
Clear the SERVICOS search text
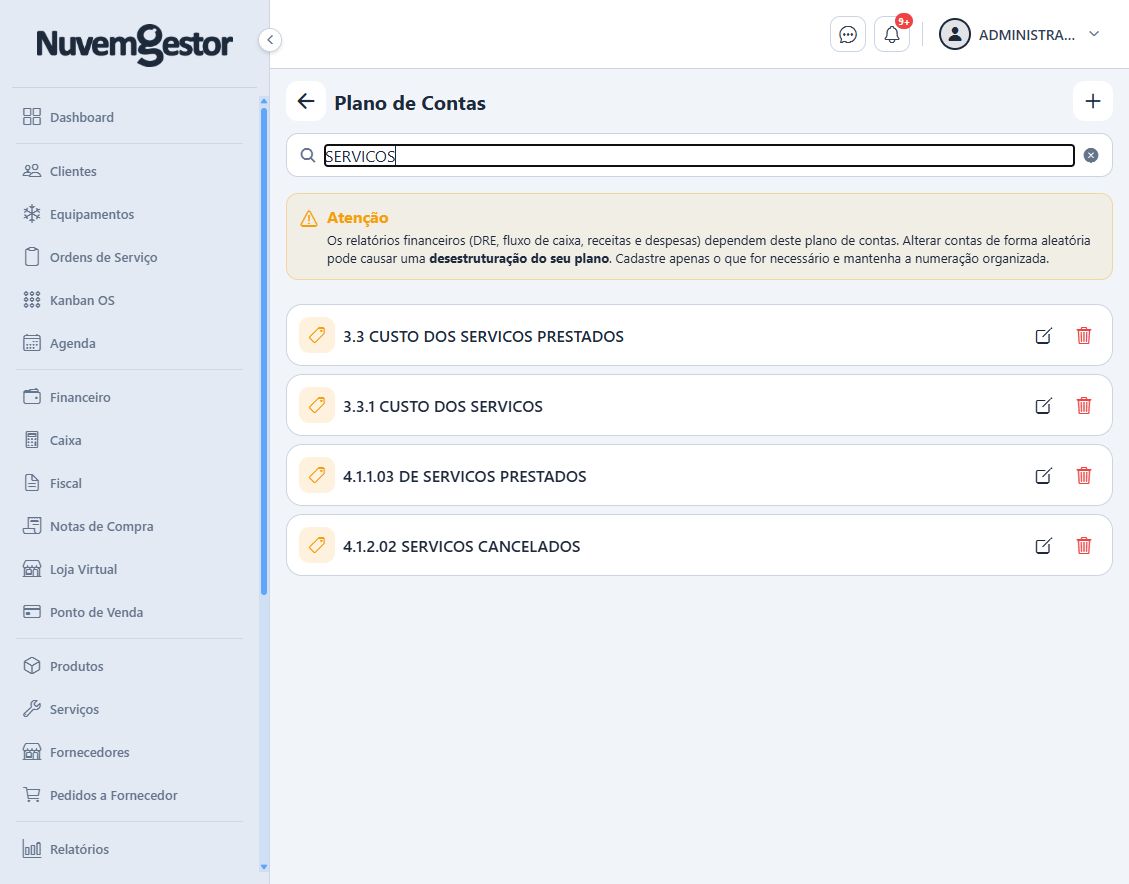click(x=1091, y=155)
